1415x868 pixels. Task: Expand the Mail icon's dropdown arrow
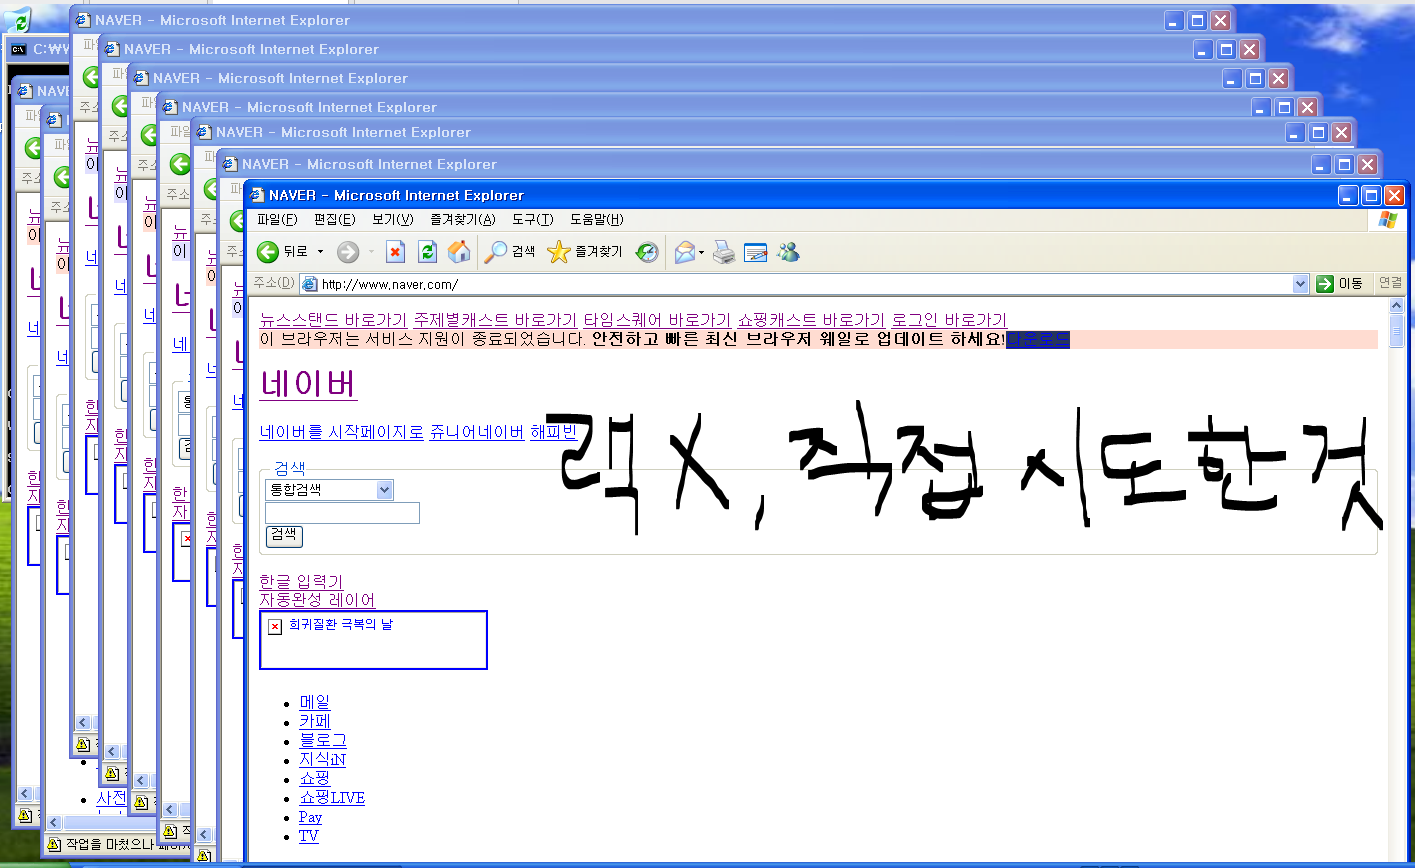pos(702,252)
